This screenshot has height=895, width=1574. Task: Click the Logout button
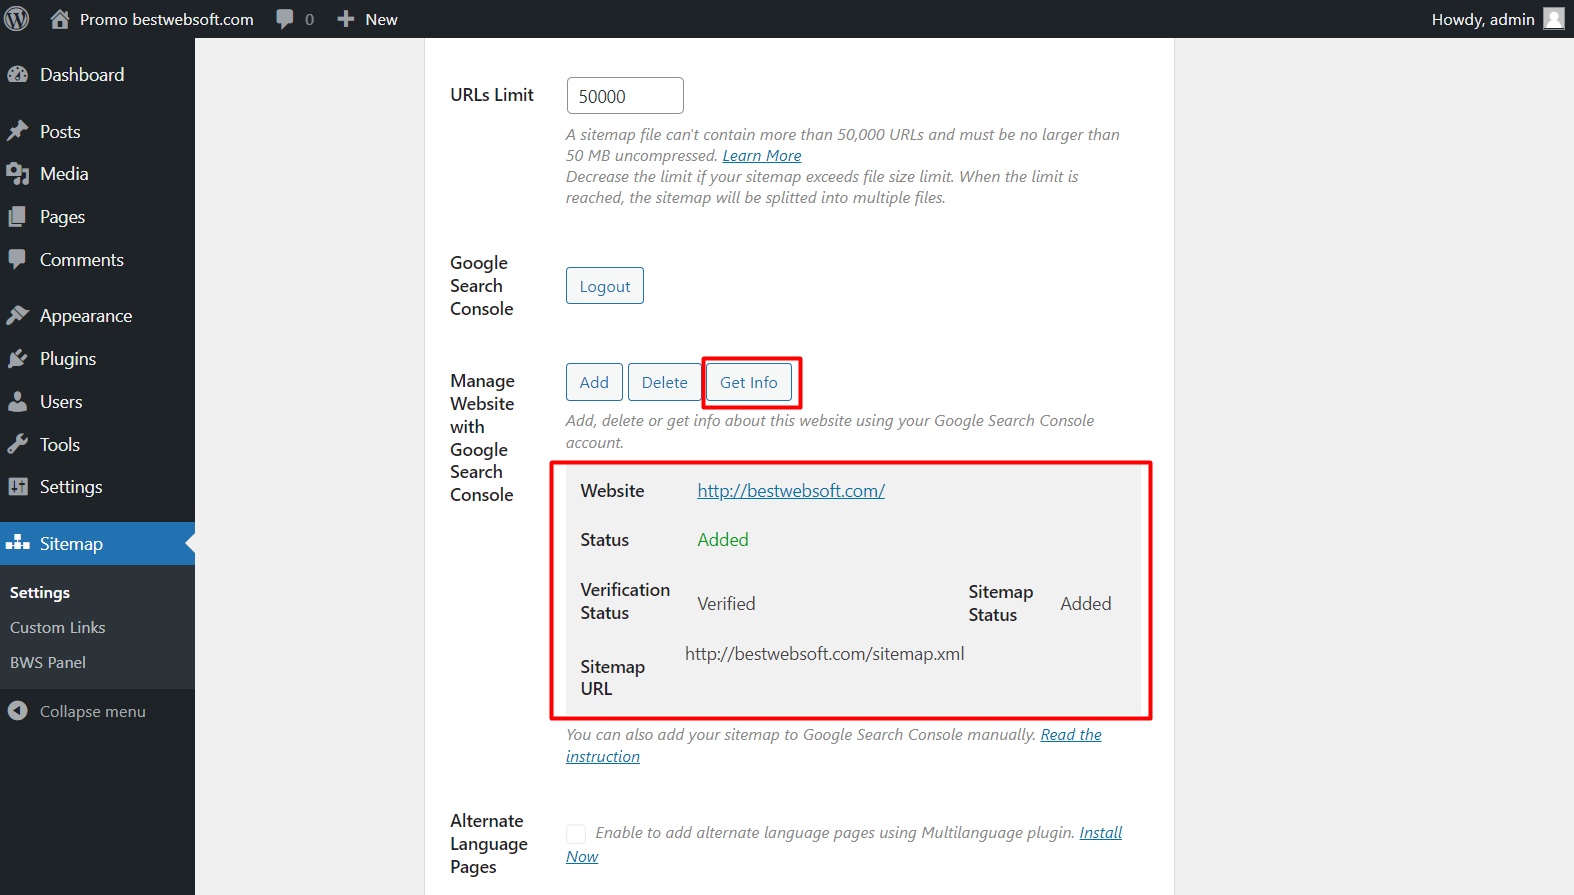605,286
